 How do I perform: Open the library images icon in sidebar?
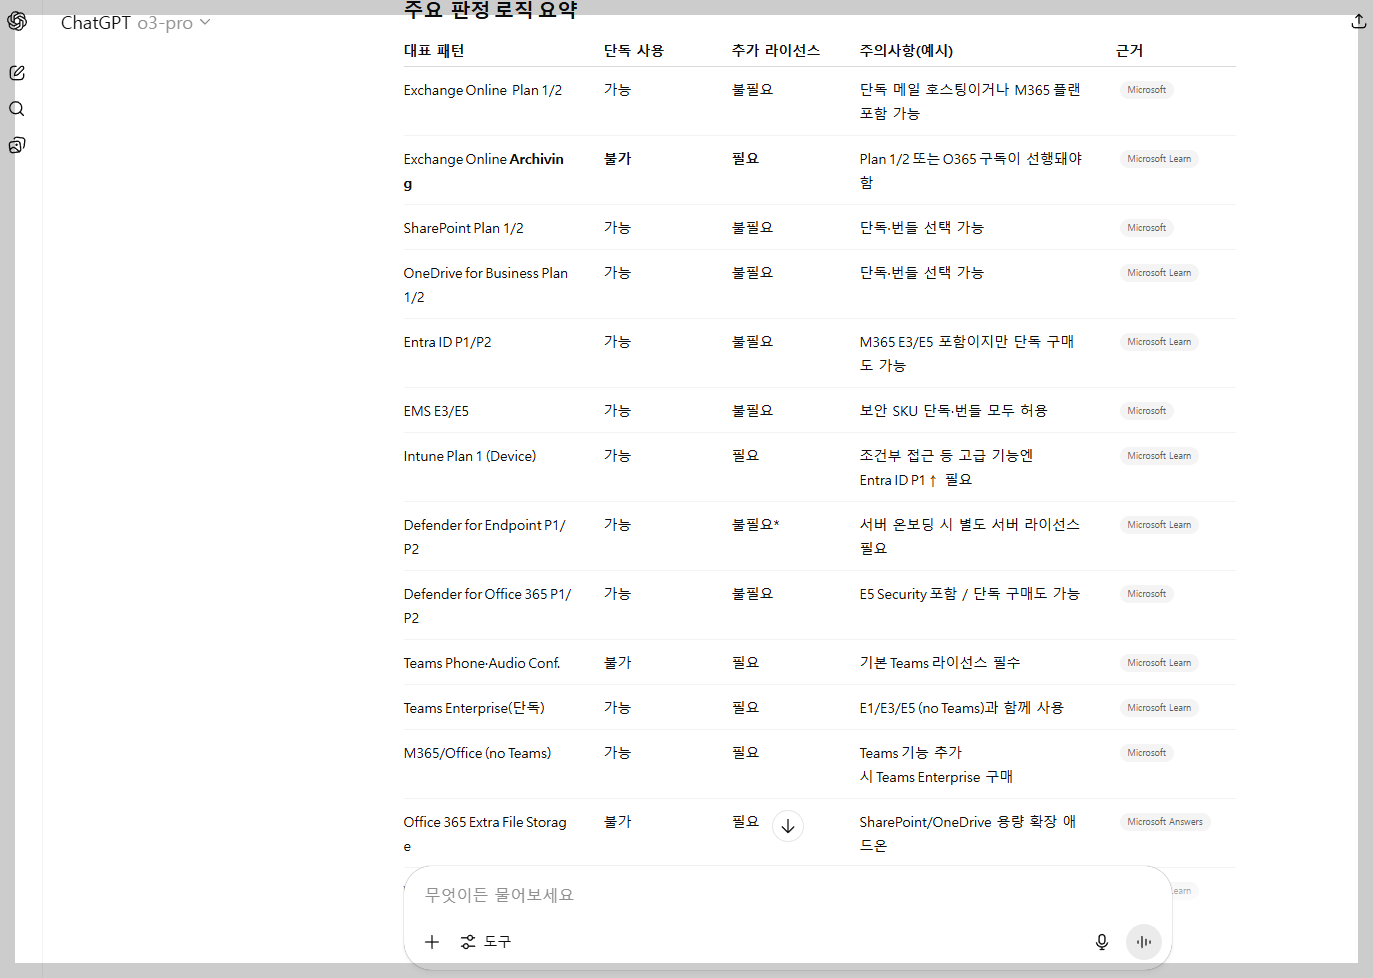pyautogui.click(x=17, y=145)
